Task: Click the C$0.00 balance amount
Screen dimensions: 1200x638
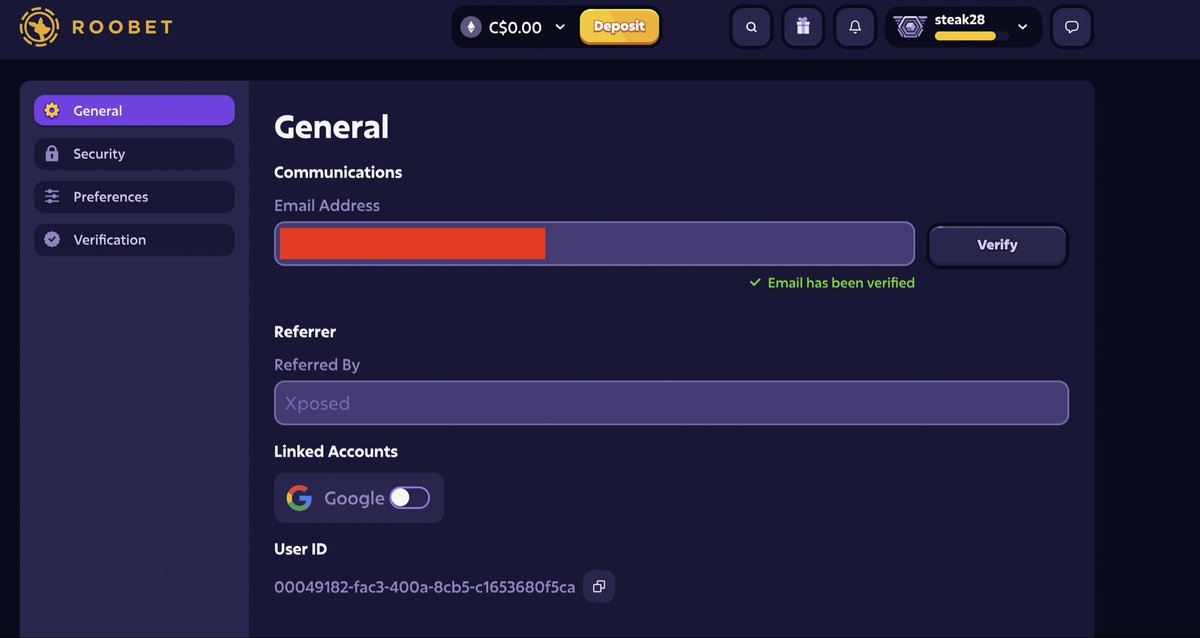Action: [515, 28]
